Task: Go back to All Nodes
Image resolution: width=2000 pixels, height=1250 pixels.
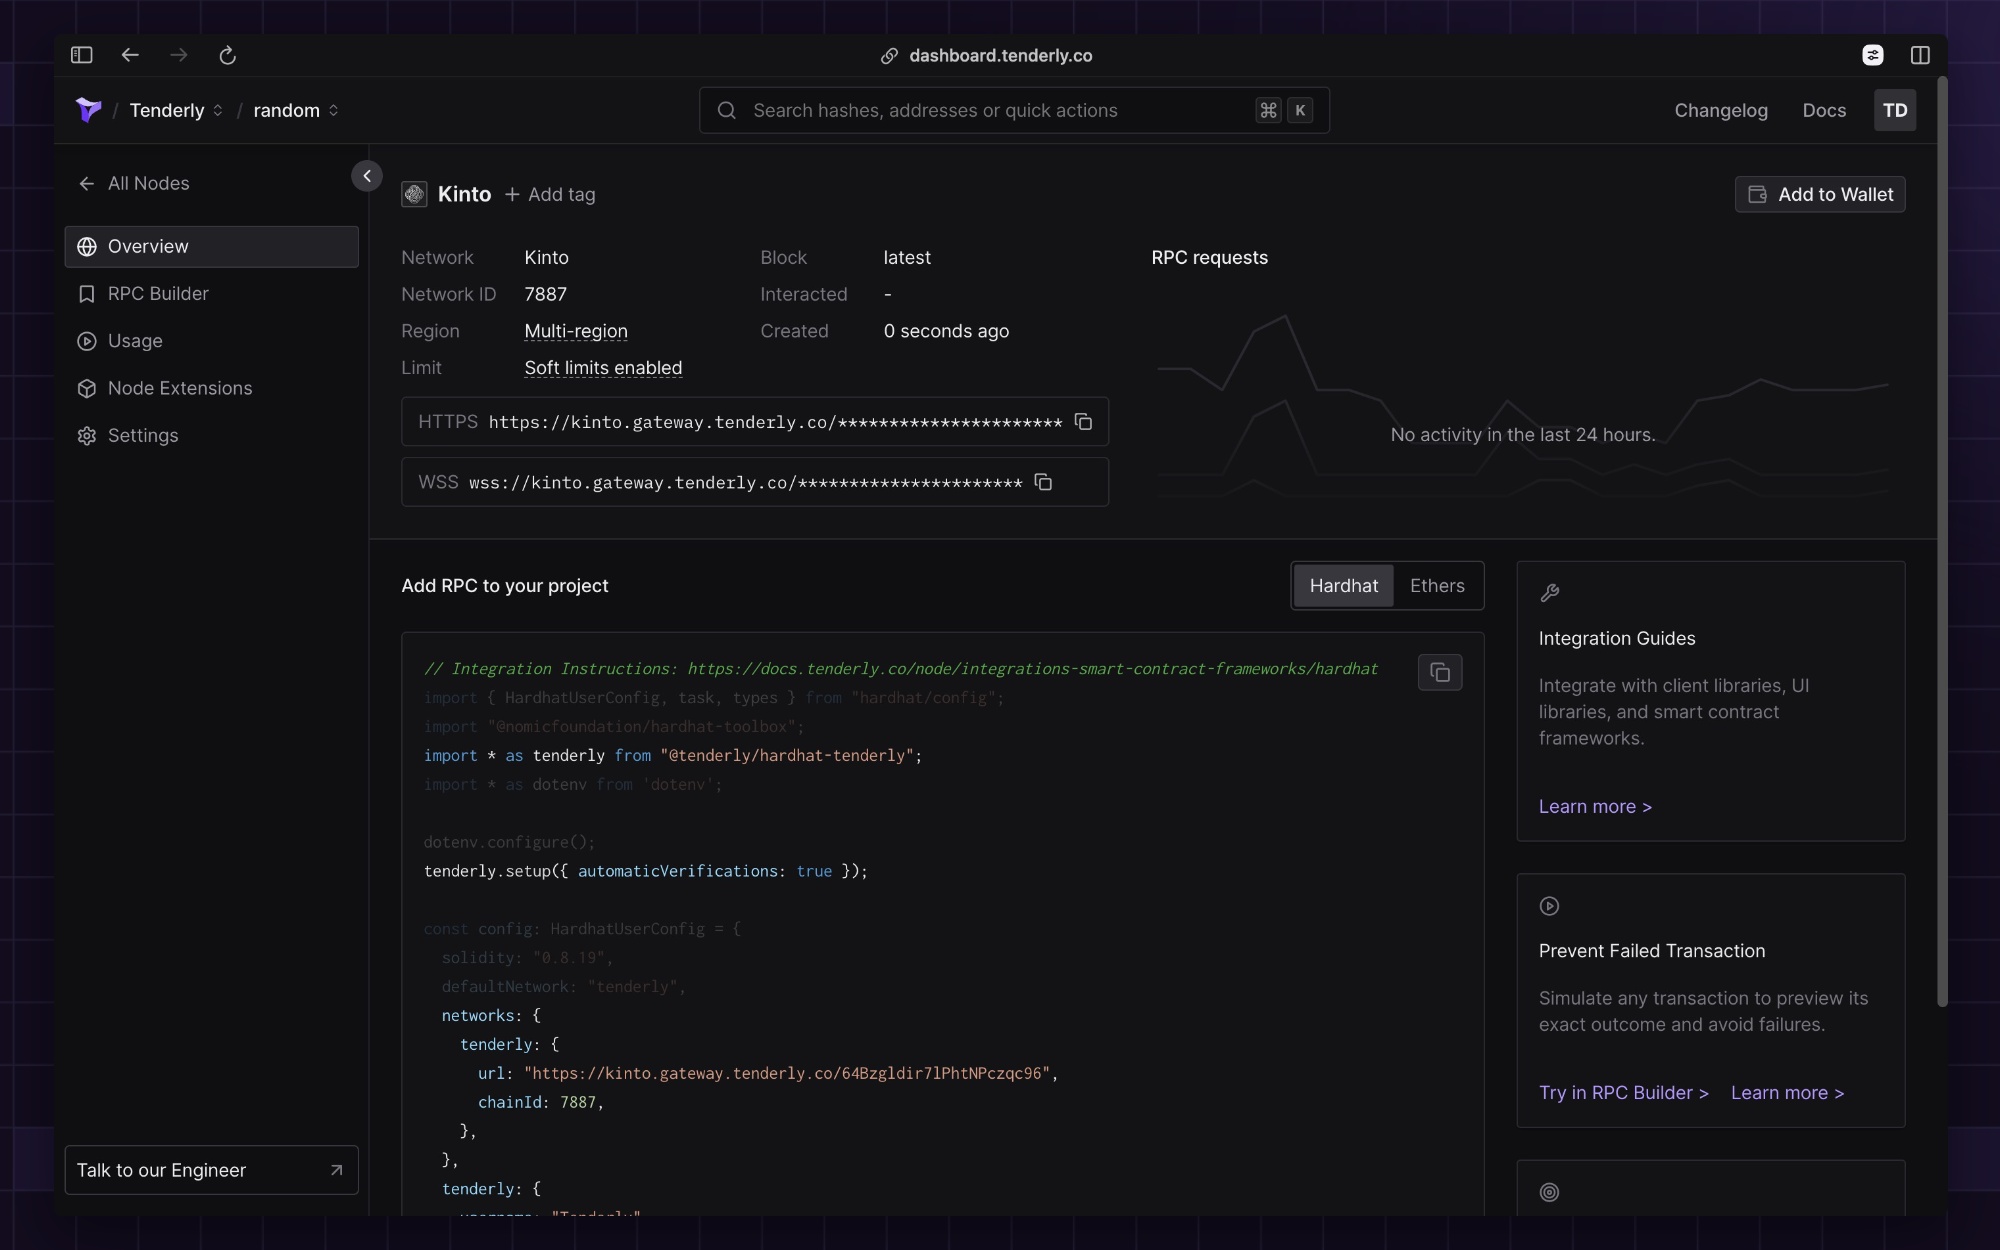Action: pyautogui.click(x=133, y=183)
